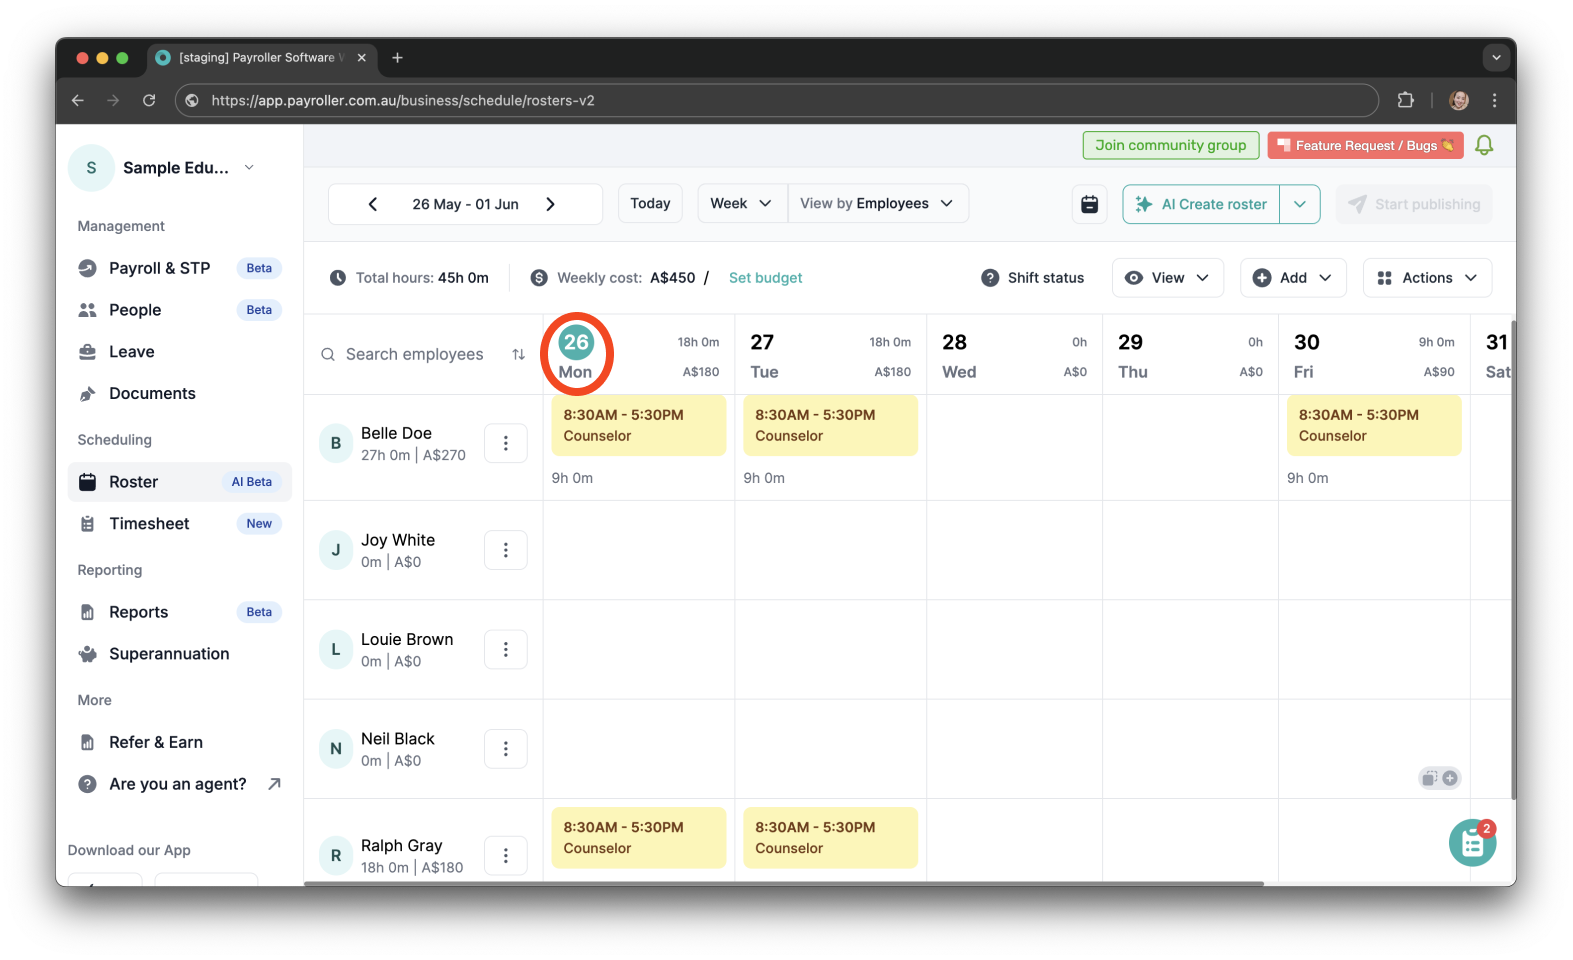Open Leave in sidebar

point(180,352)
